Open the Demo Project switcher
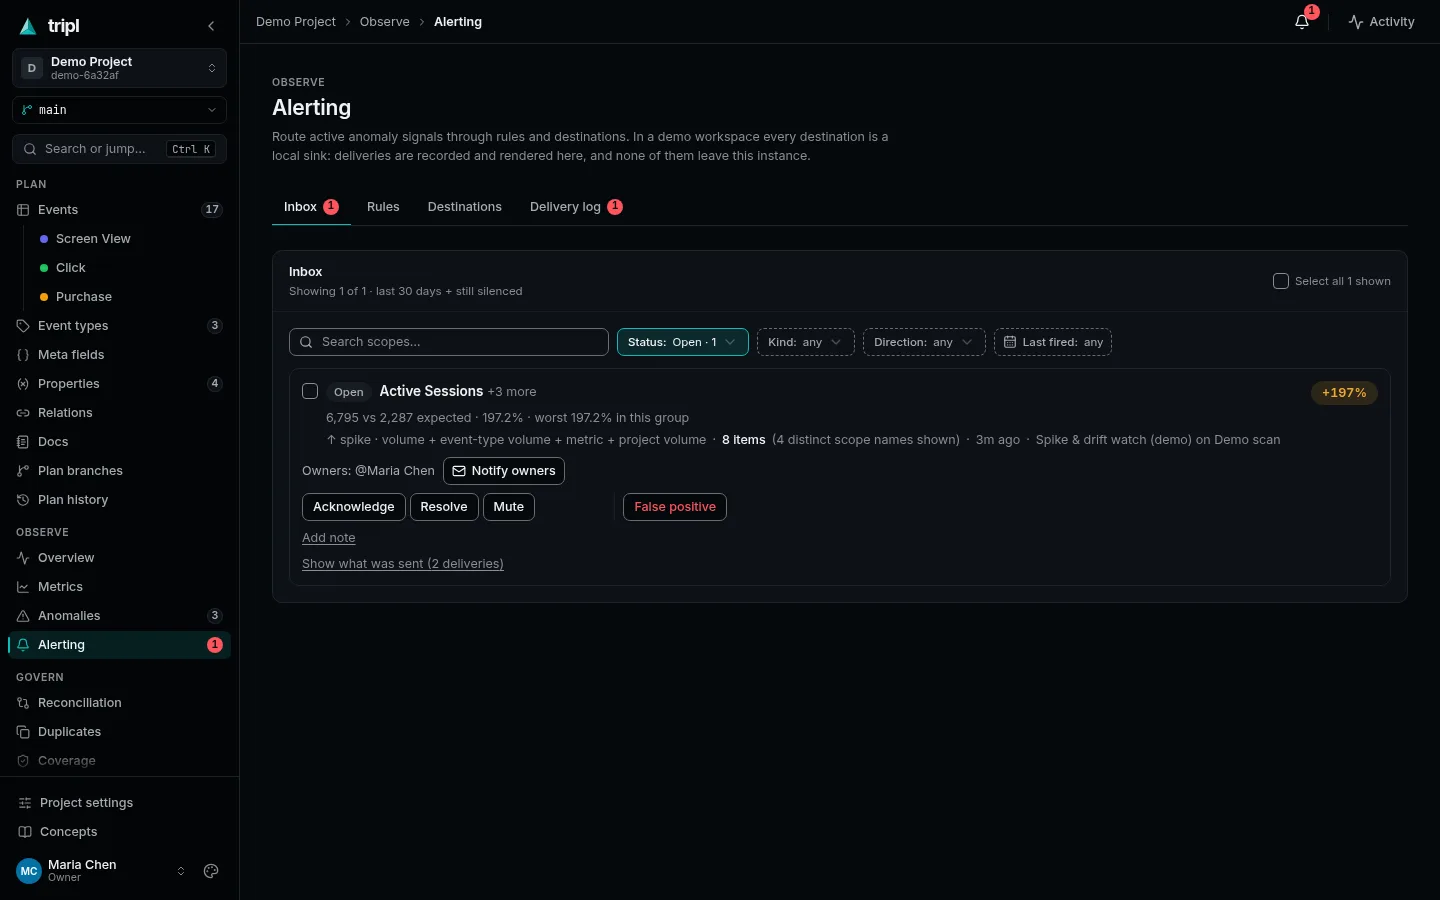 tap(119, 68)
